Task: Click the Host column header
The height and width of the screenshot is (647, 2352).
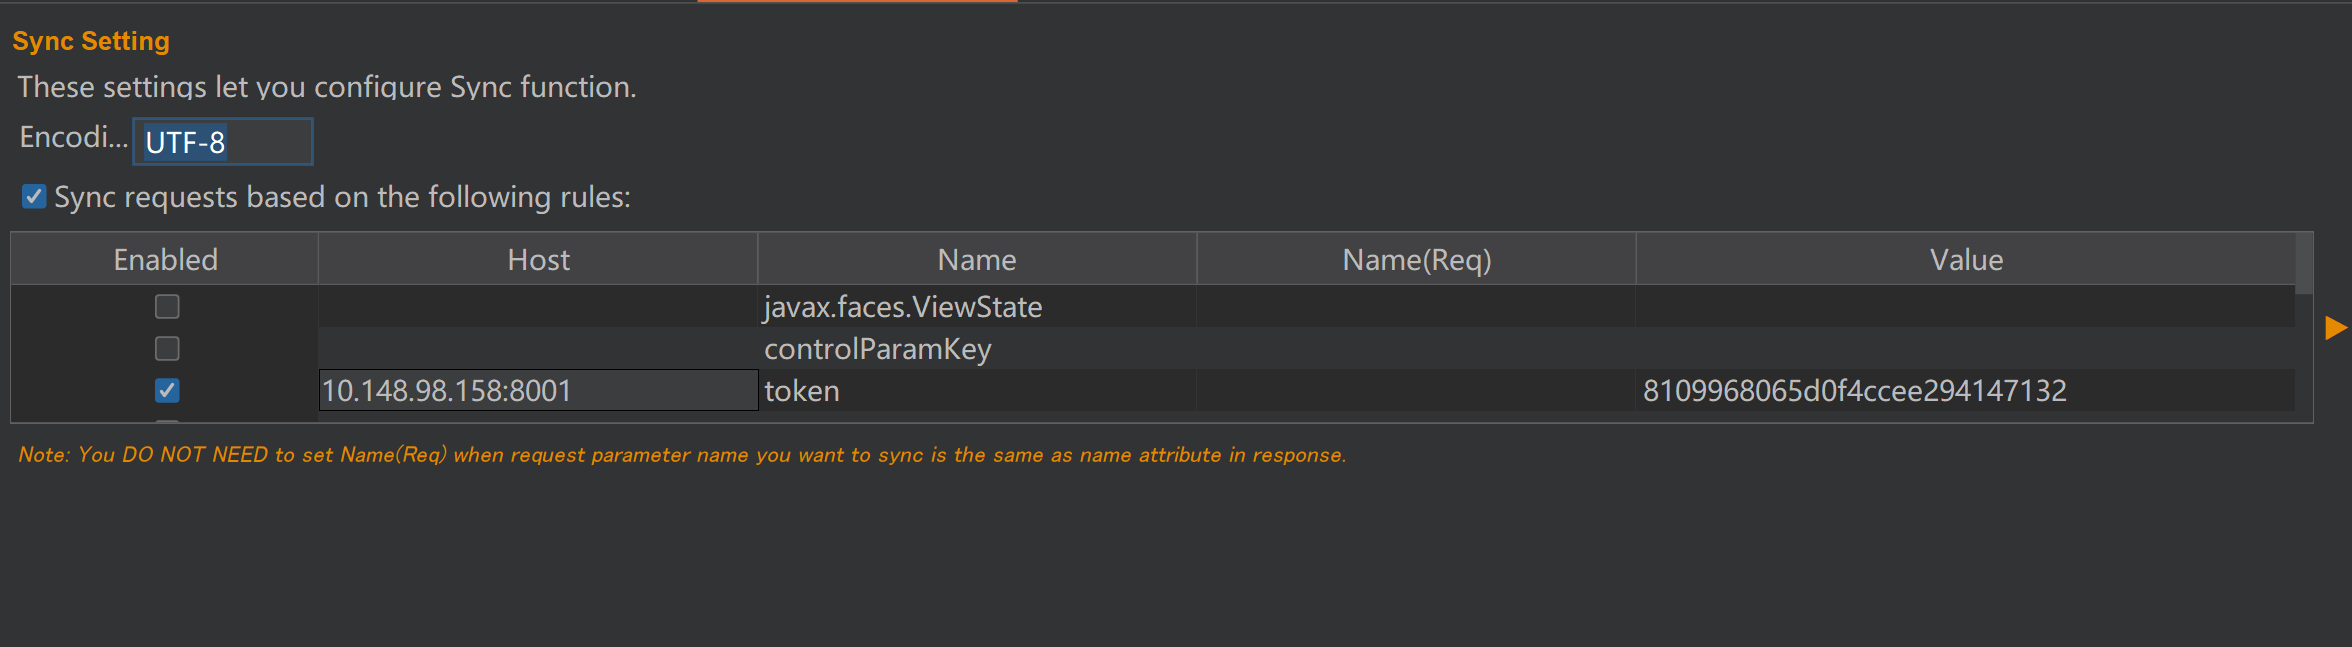Action: 538,260
